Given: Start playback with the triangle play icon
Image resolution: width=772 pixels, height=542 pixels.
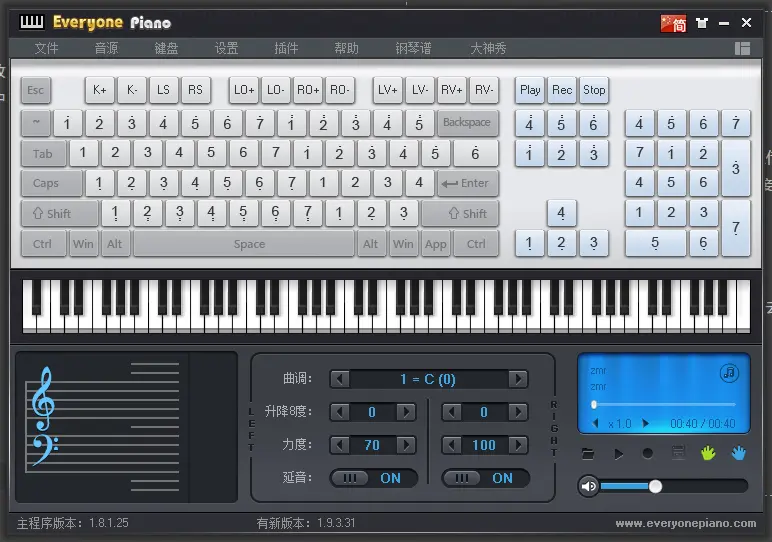Looking at the screenshot, I should [x=618, y=453].
